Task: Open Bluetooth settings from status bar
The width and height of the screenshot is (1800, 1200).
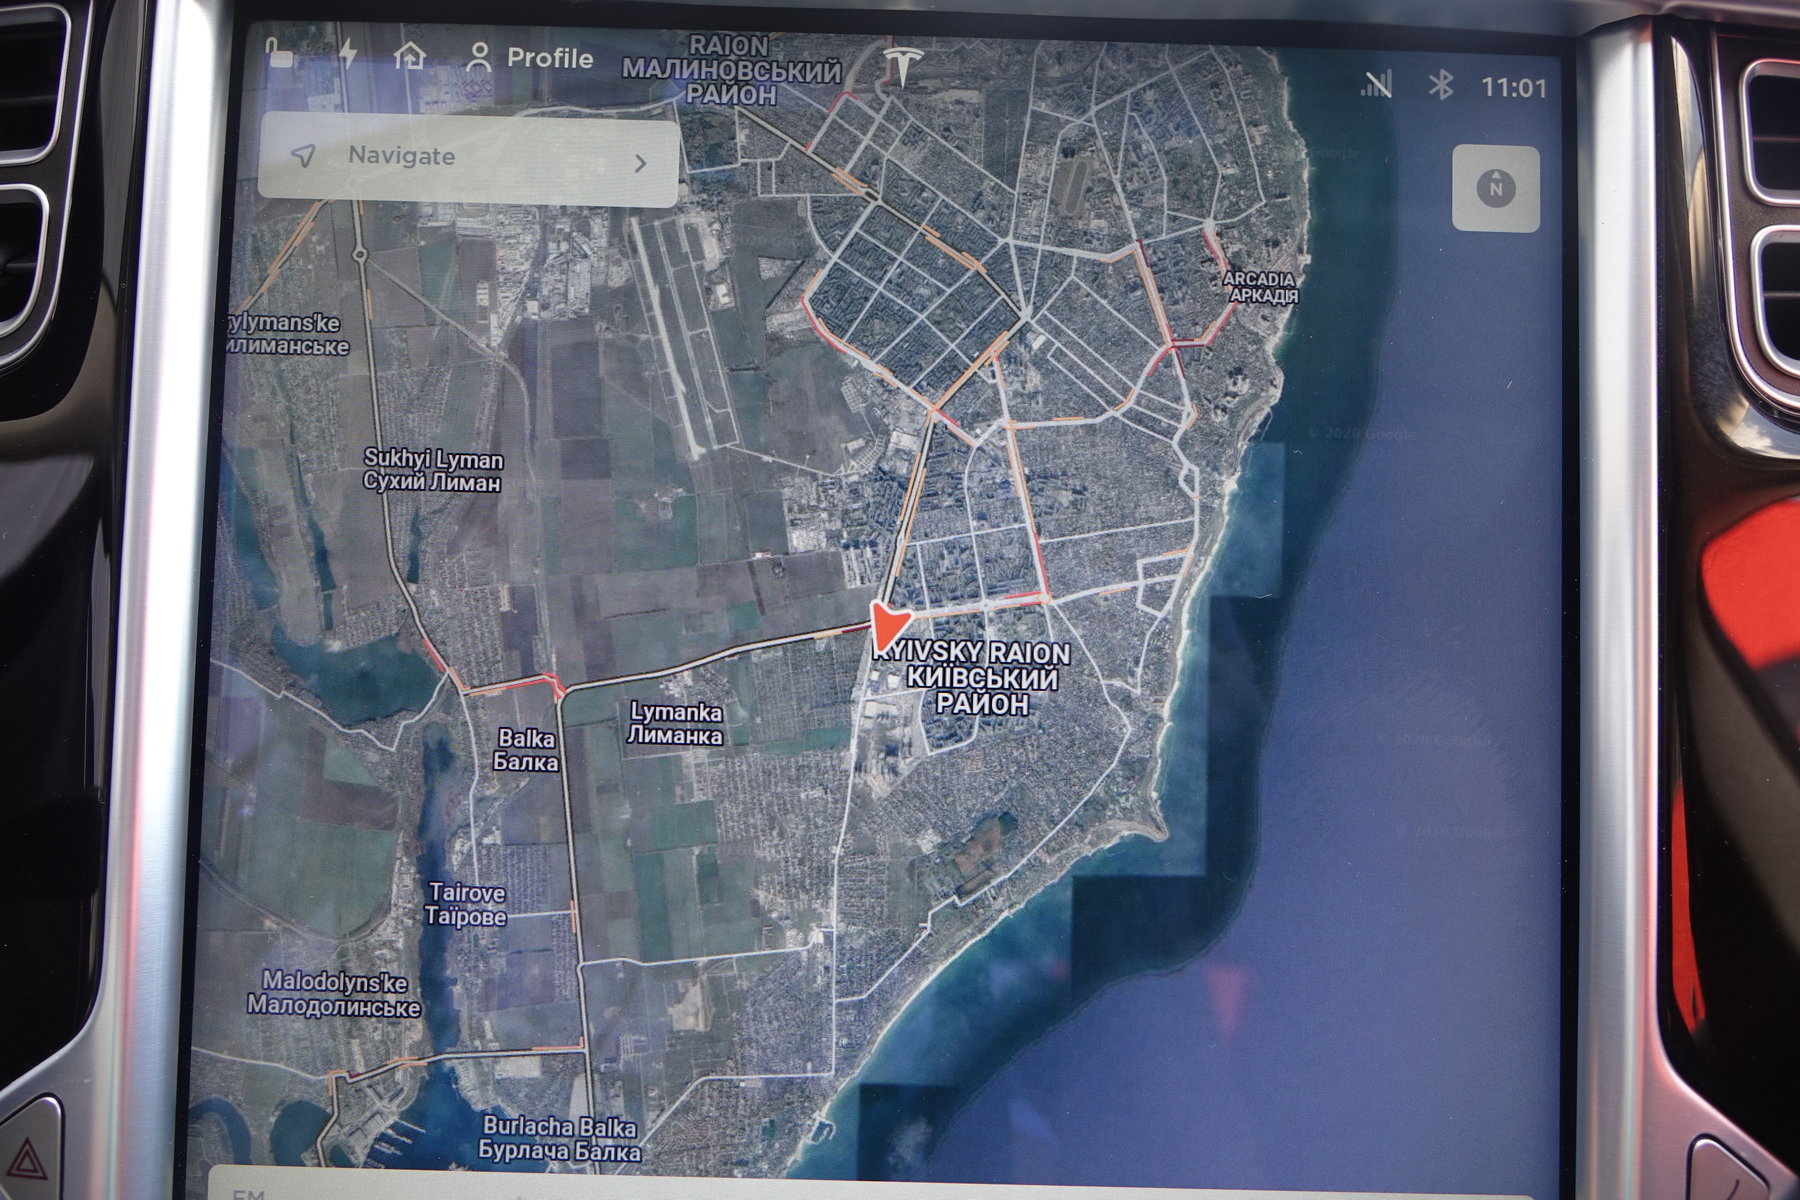Action: 1440,86
